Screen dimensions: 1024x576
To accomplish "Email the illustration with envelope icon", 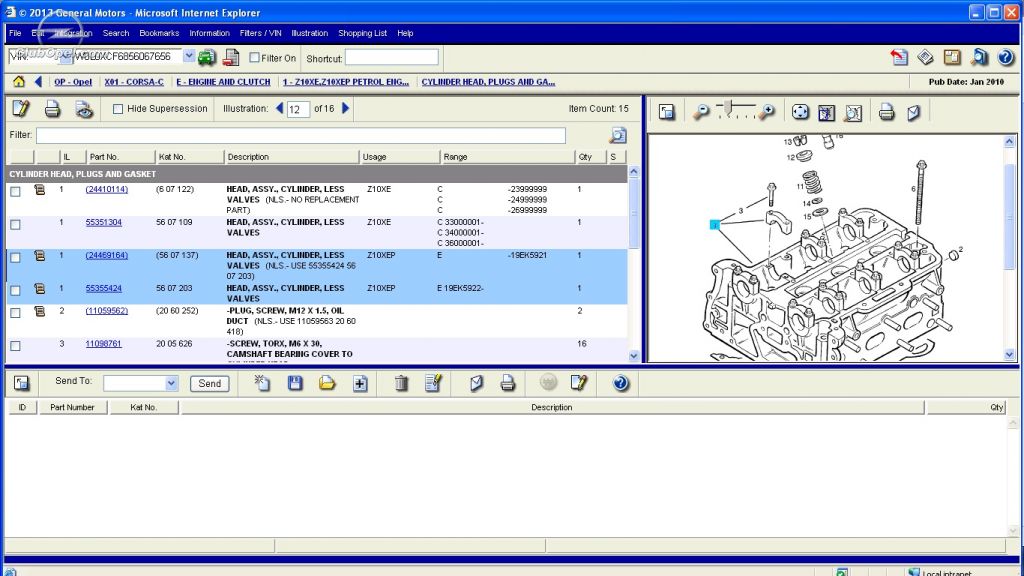I will pyautogui.click(x=914, y=112).
